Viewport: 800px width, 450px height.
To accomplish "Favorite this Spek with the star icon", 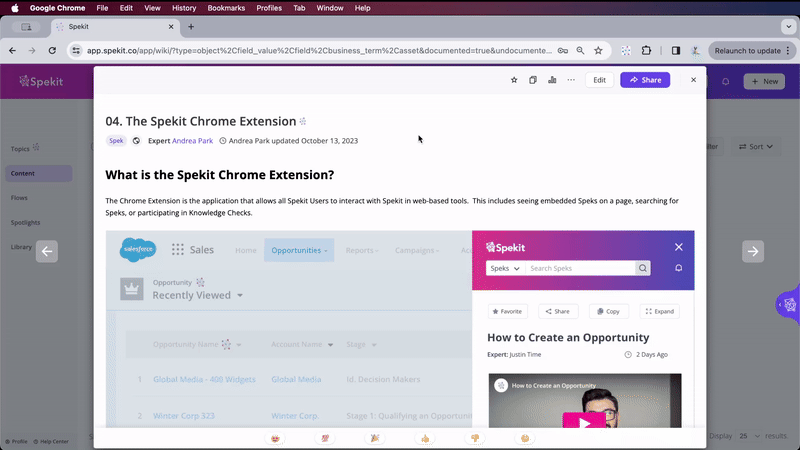I will (514, 80).
